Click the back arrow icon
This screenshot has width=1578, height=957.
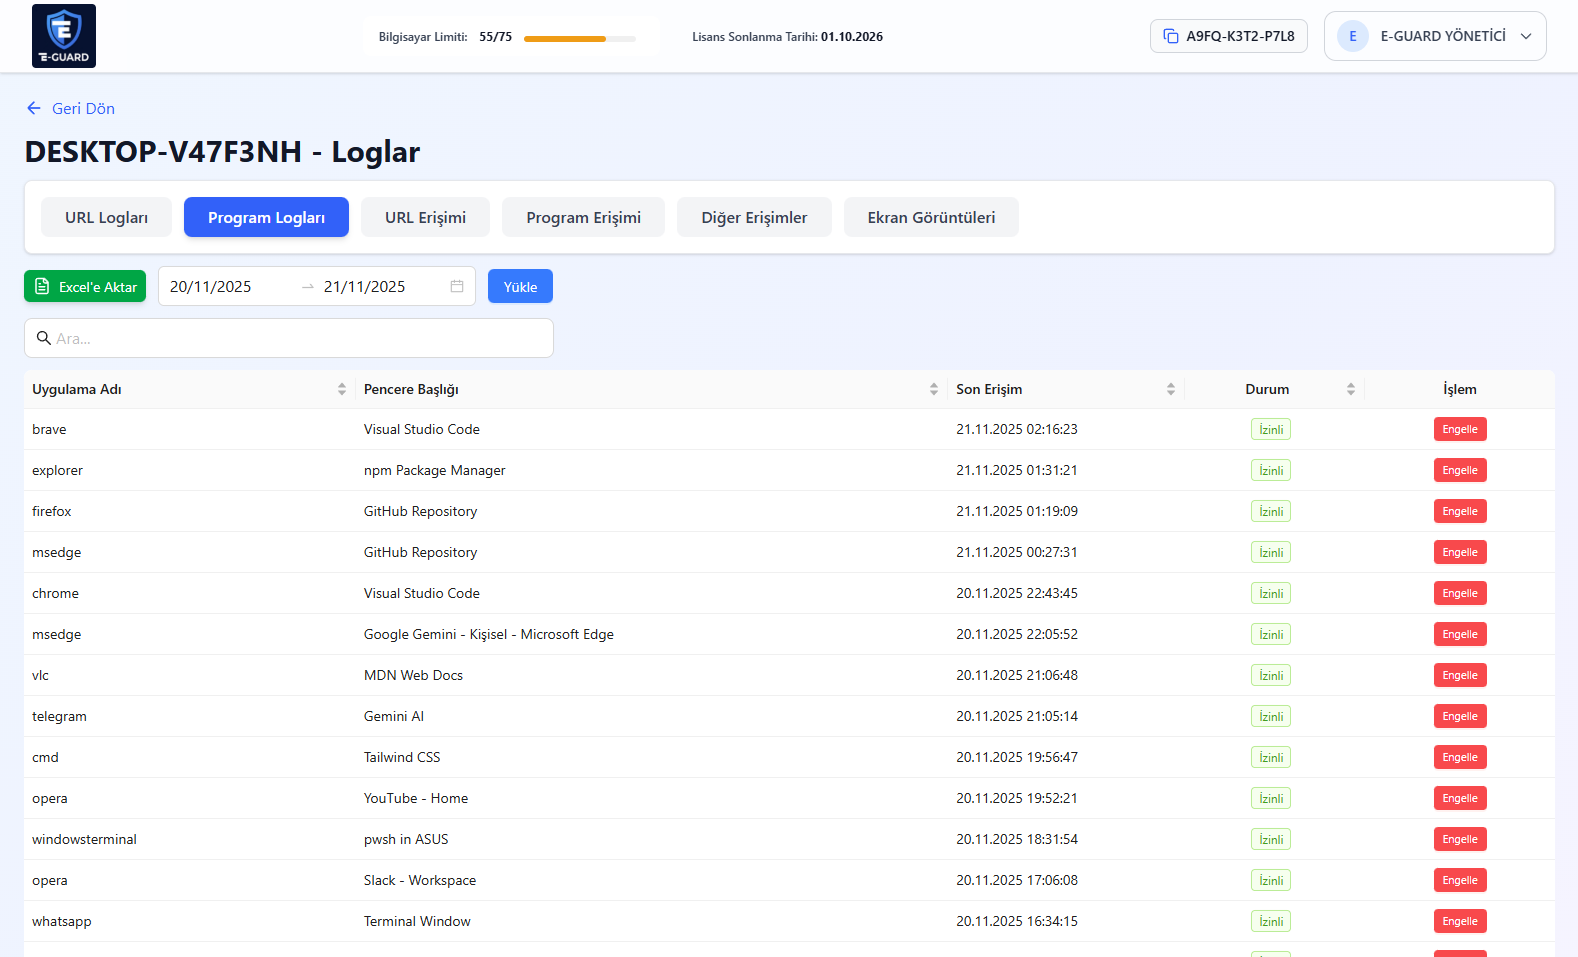[x=34, y=108]
